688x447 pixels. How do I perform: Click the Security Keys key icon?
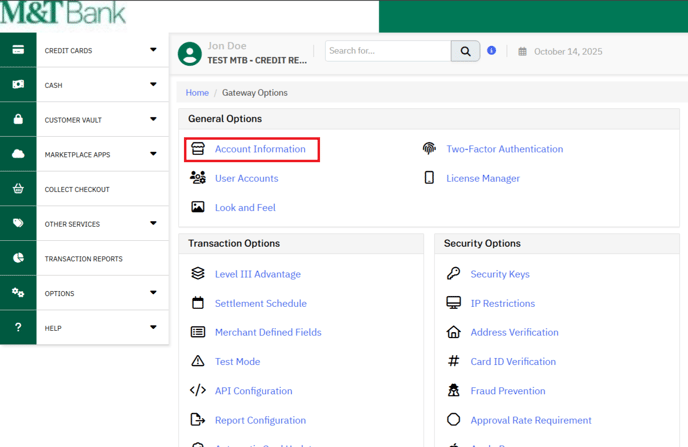point(453,273)
